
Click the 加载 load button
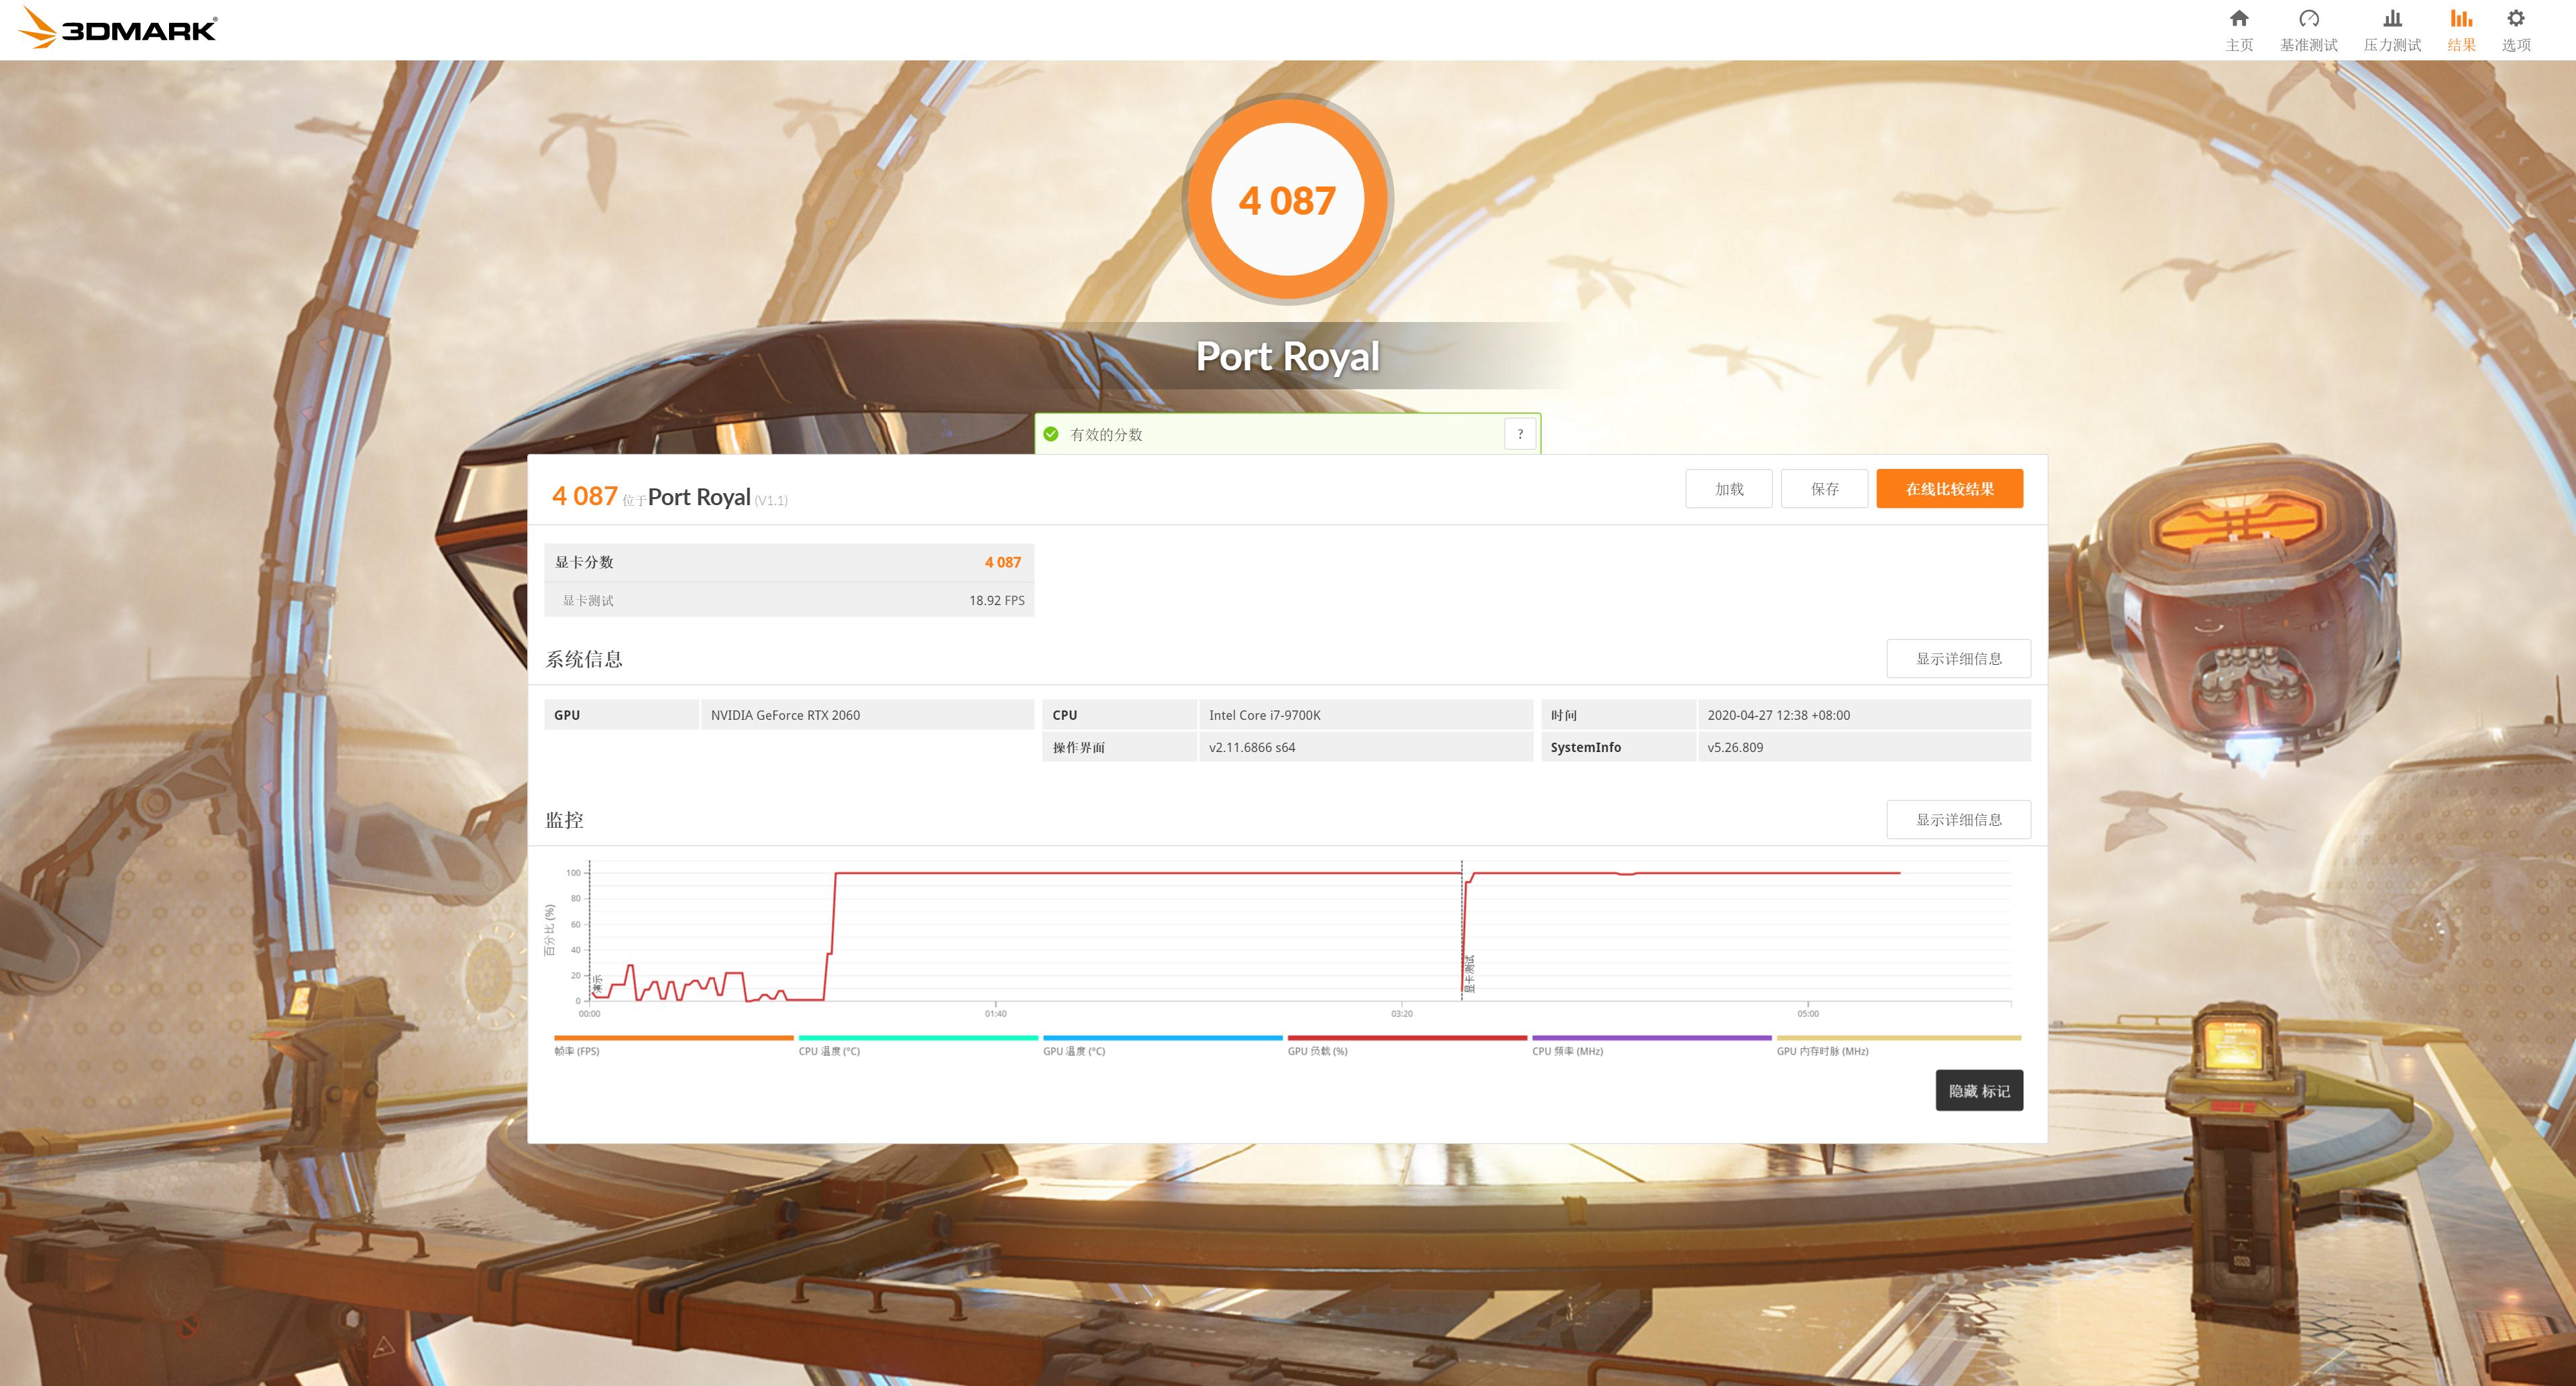click(1729, 489)
